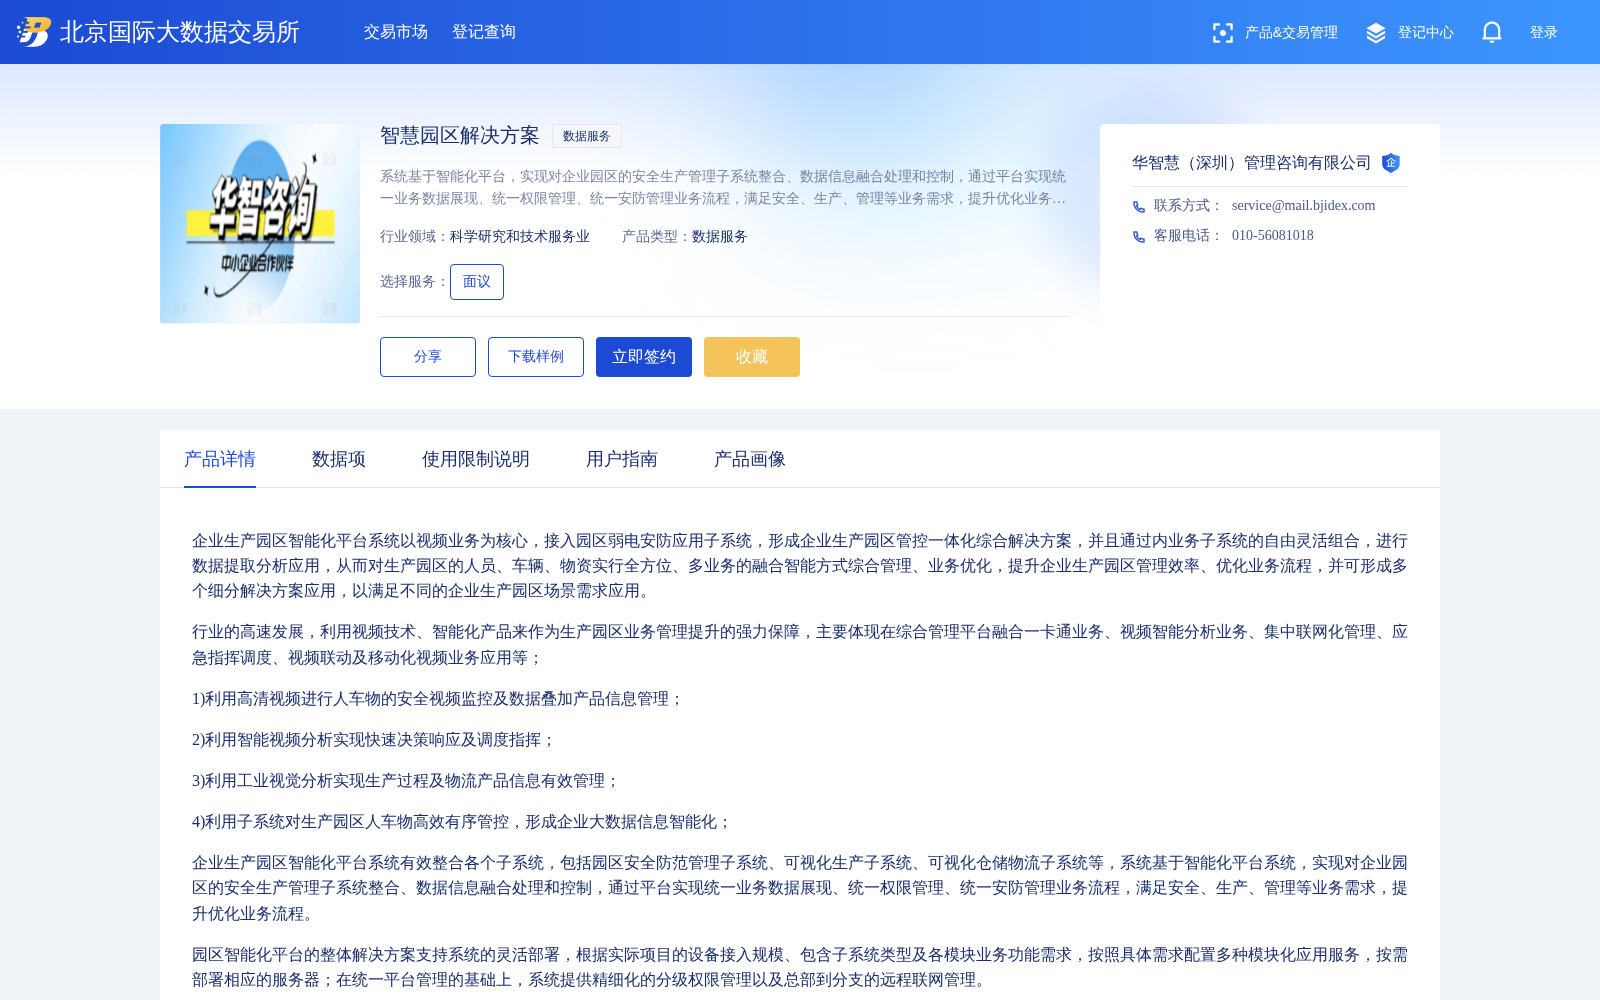
Task: Click paragraph starting 企业生产园区智能化平台系统有效整合
Action: [800, 888]
